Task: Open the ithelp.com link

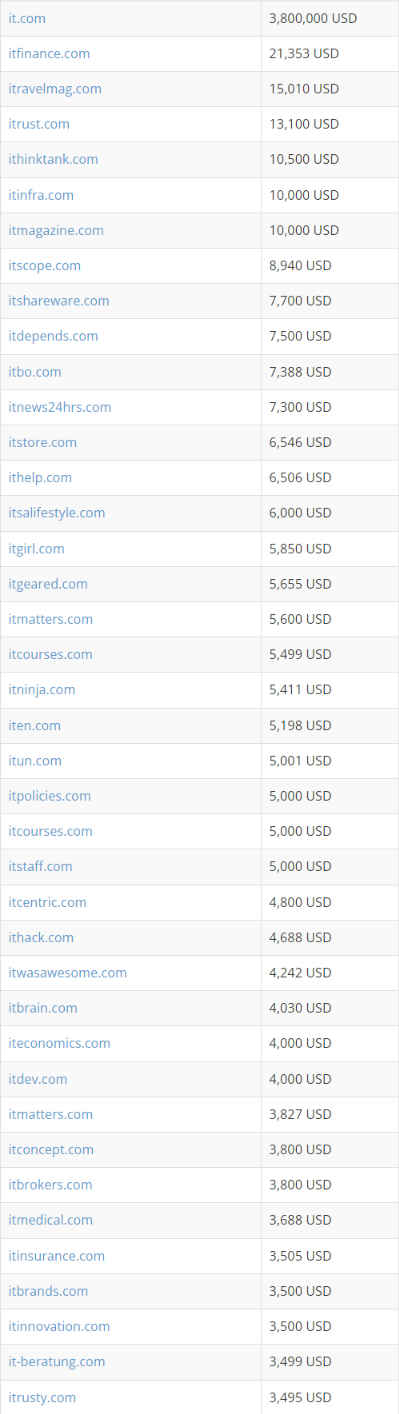Action: pyautogui.click(x=40, y=478)
